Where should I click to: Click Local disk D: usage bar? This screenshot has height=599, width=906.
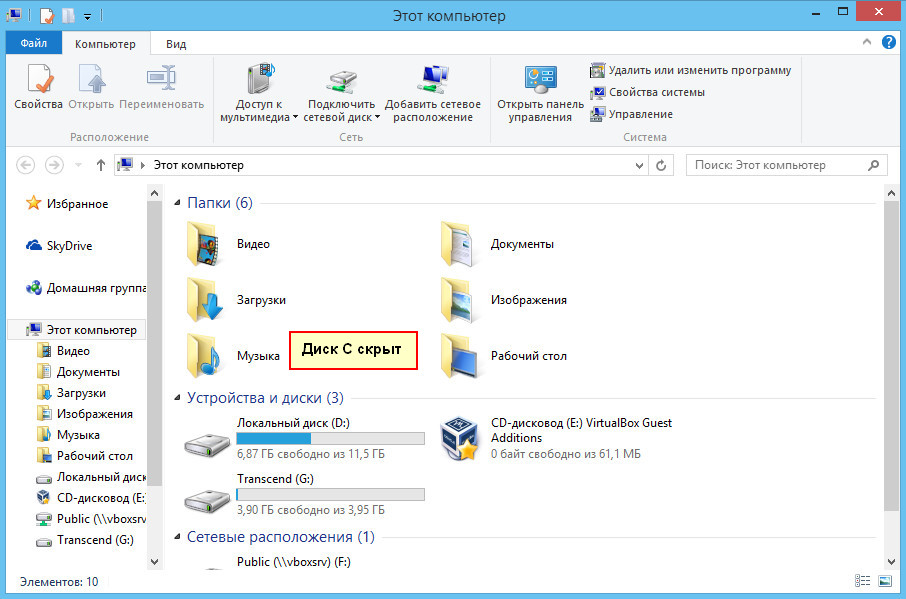tap(331, 439)
